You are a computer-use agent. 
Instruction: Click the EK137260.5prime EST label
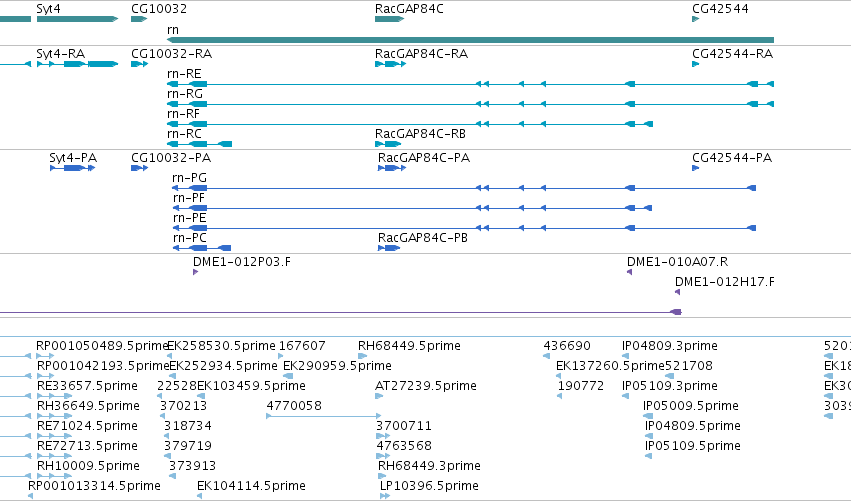coord(610,366)
